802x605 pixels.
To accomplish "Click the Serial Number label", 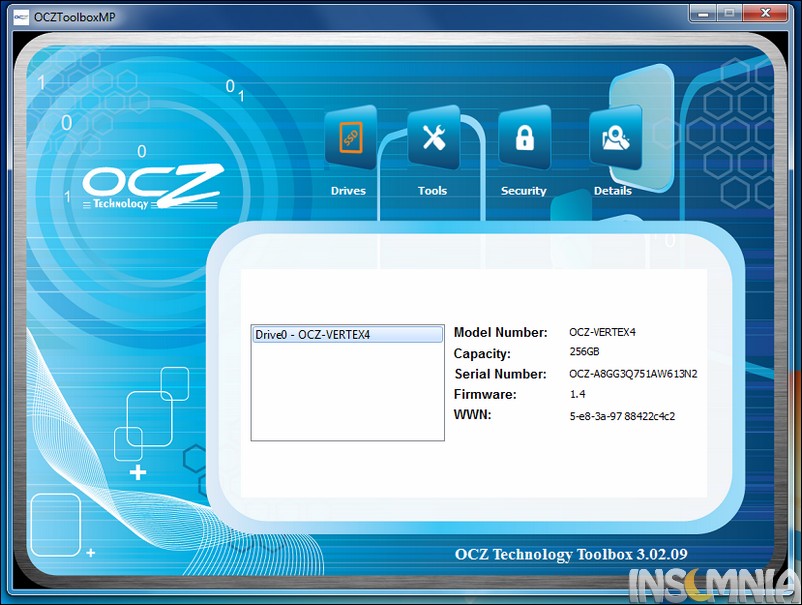I will point(500,374).
